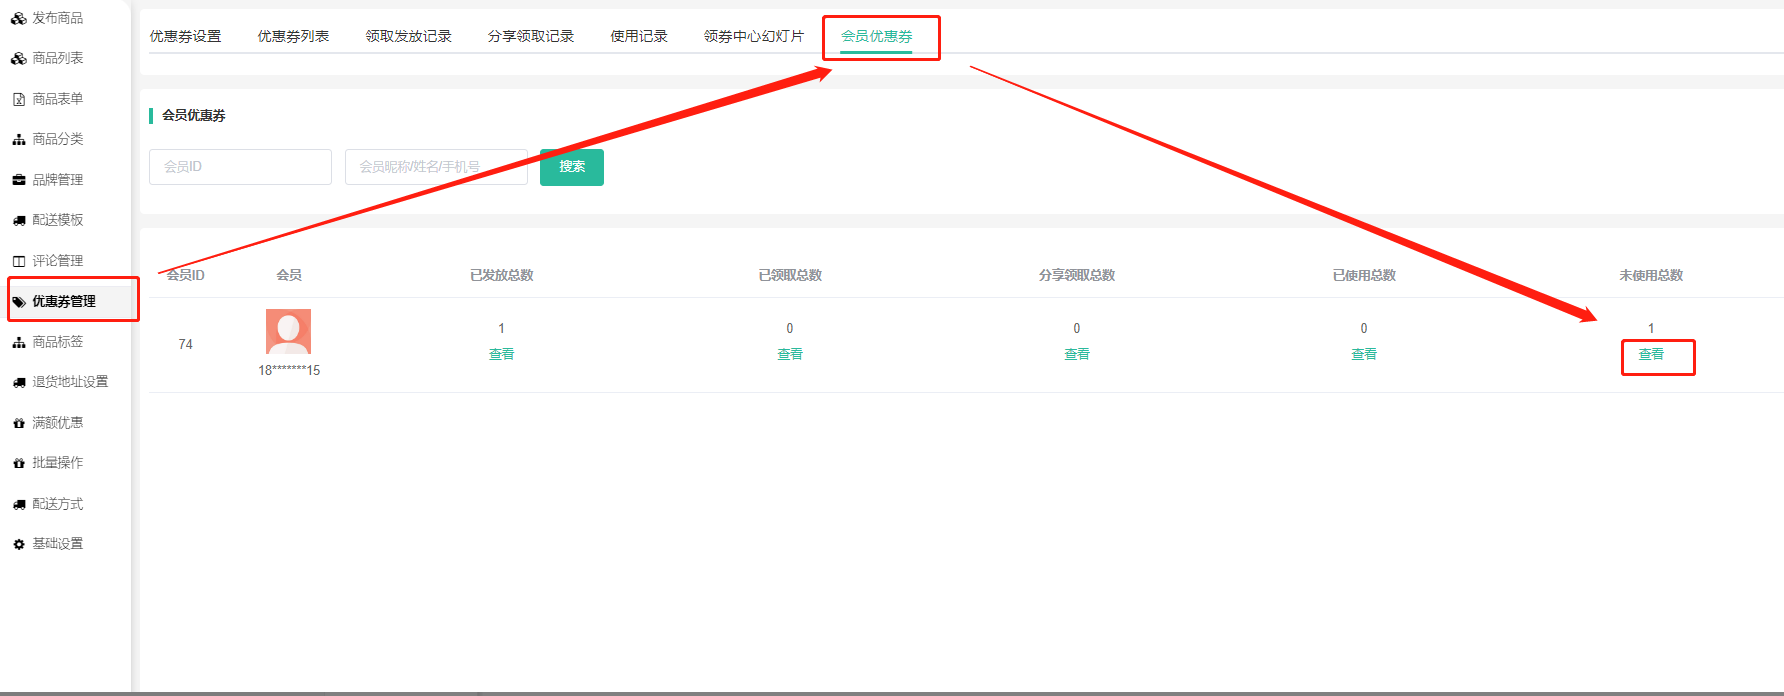
Task: Click the 基础设置 gear icon
Action: pyautogui.click(x=19, y=544)
